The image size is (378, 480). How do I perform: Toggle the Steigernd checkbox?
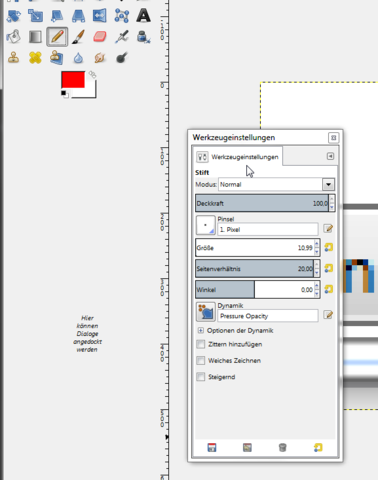(x=201, y=377)
